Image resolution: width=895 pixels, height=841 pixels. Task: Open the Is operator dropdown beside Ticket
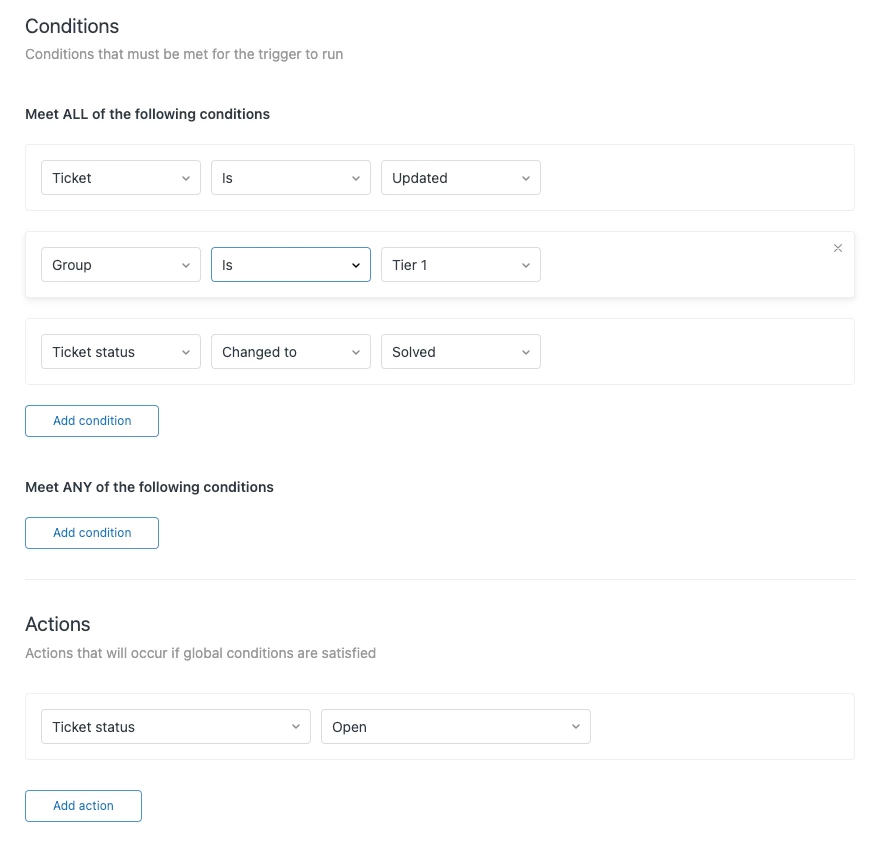[x=290, y=178]
